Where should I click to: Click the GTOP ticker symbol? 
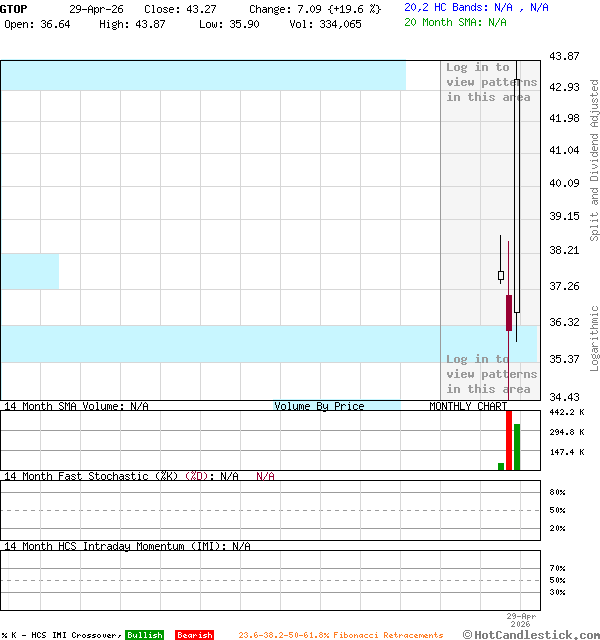tap(15, 9)
